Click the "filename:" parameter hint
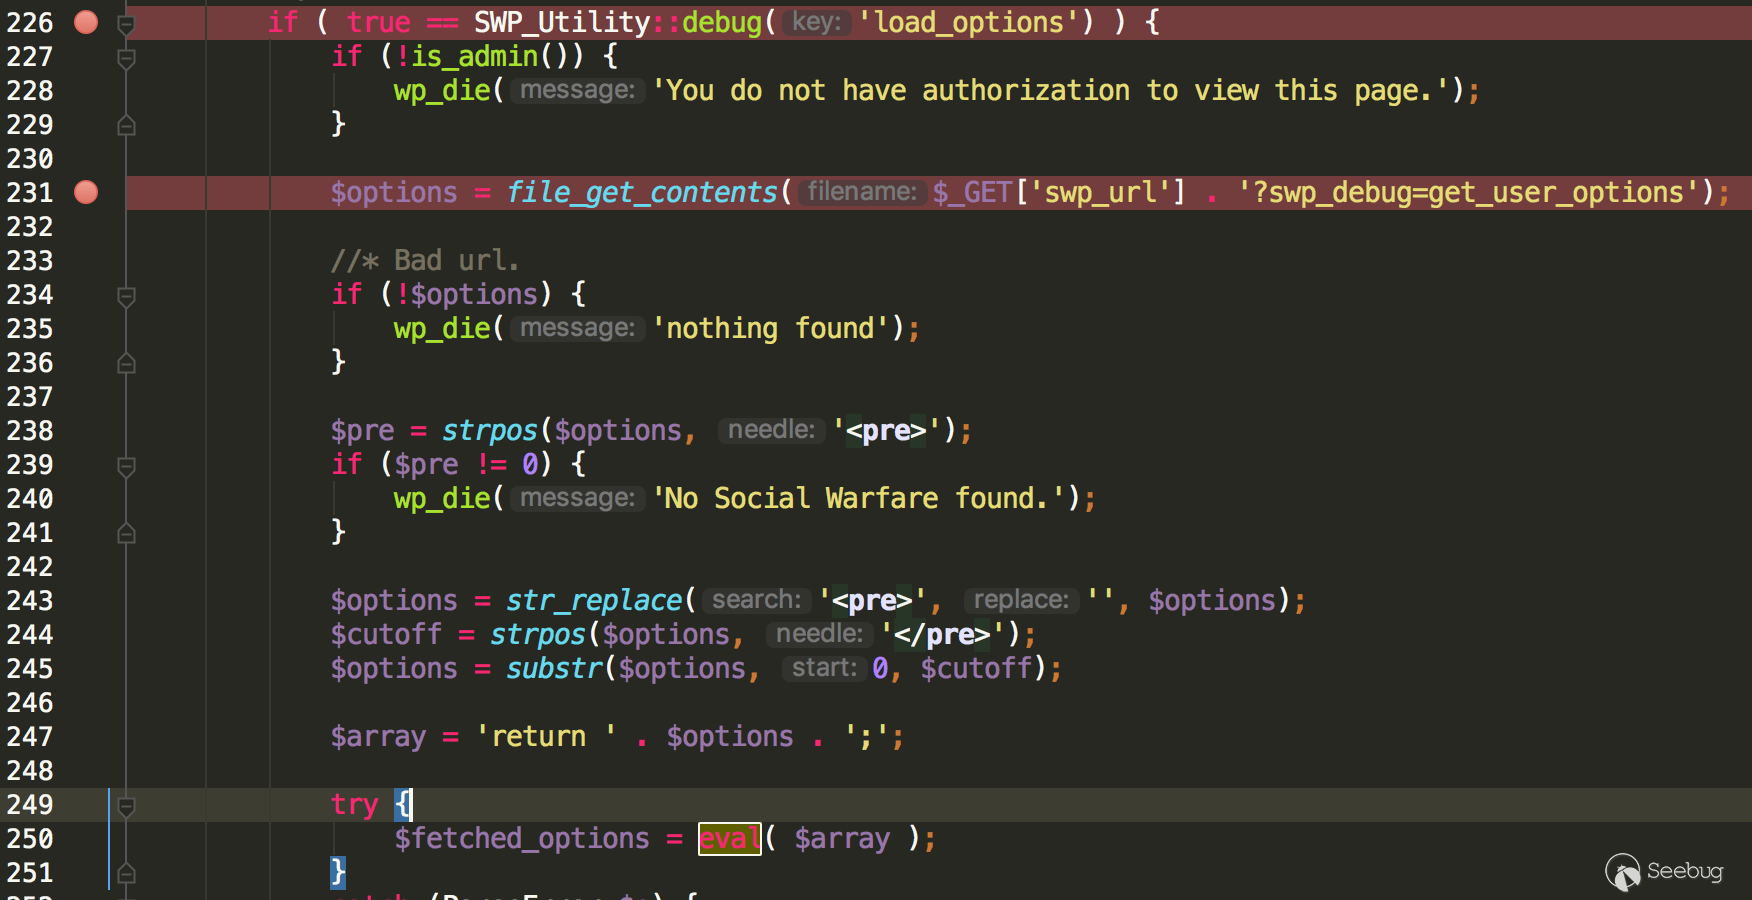Viewport: 1752px width, 900px height. coord(862,192)
